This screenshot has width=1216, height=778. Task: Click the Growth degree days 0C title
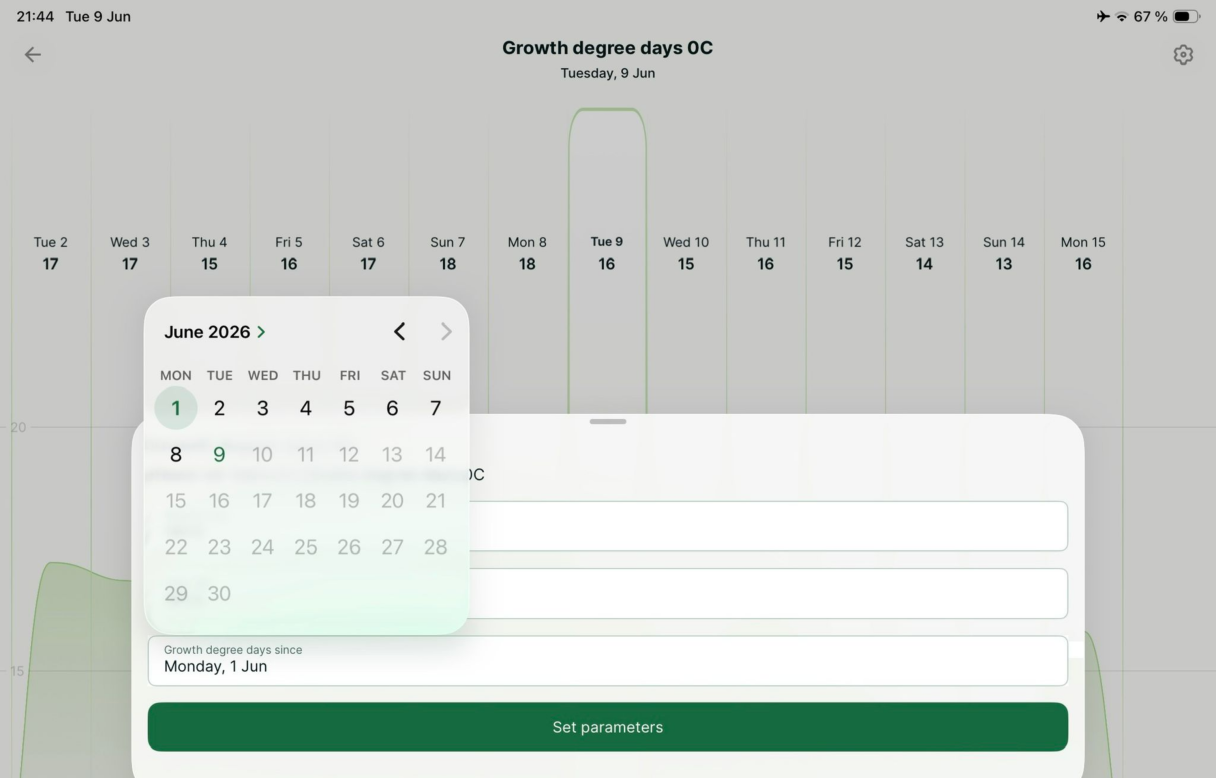(x=608, y=48)
